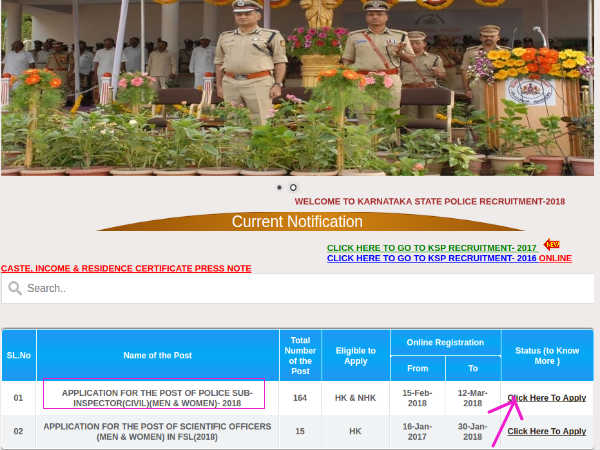Click the 15 total posts cell
The height and width of the screenshot is (450, 600).
(300, 431)
